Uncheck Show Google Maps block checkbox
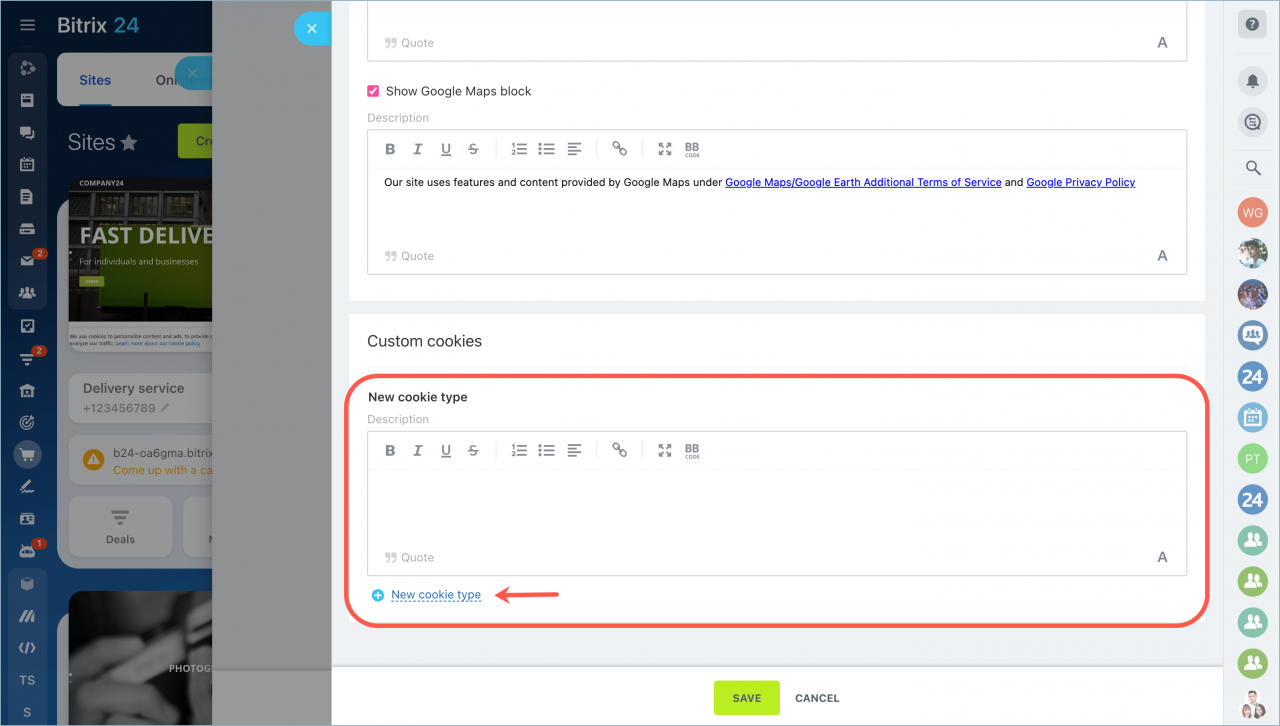The image size is (1280, 726). (x=373, y=91)
